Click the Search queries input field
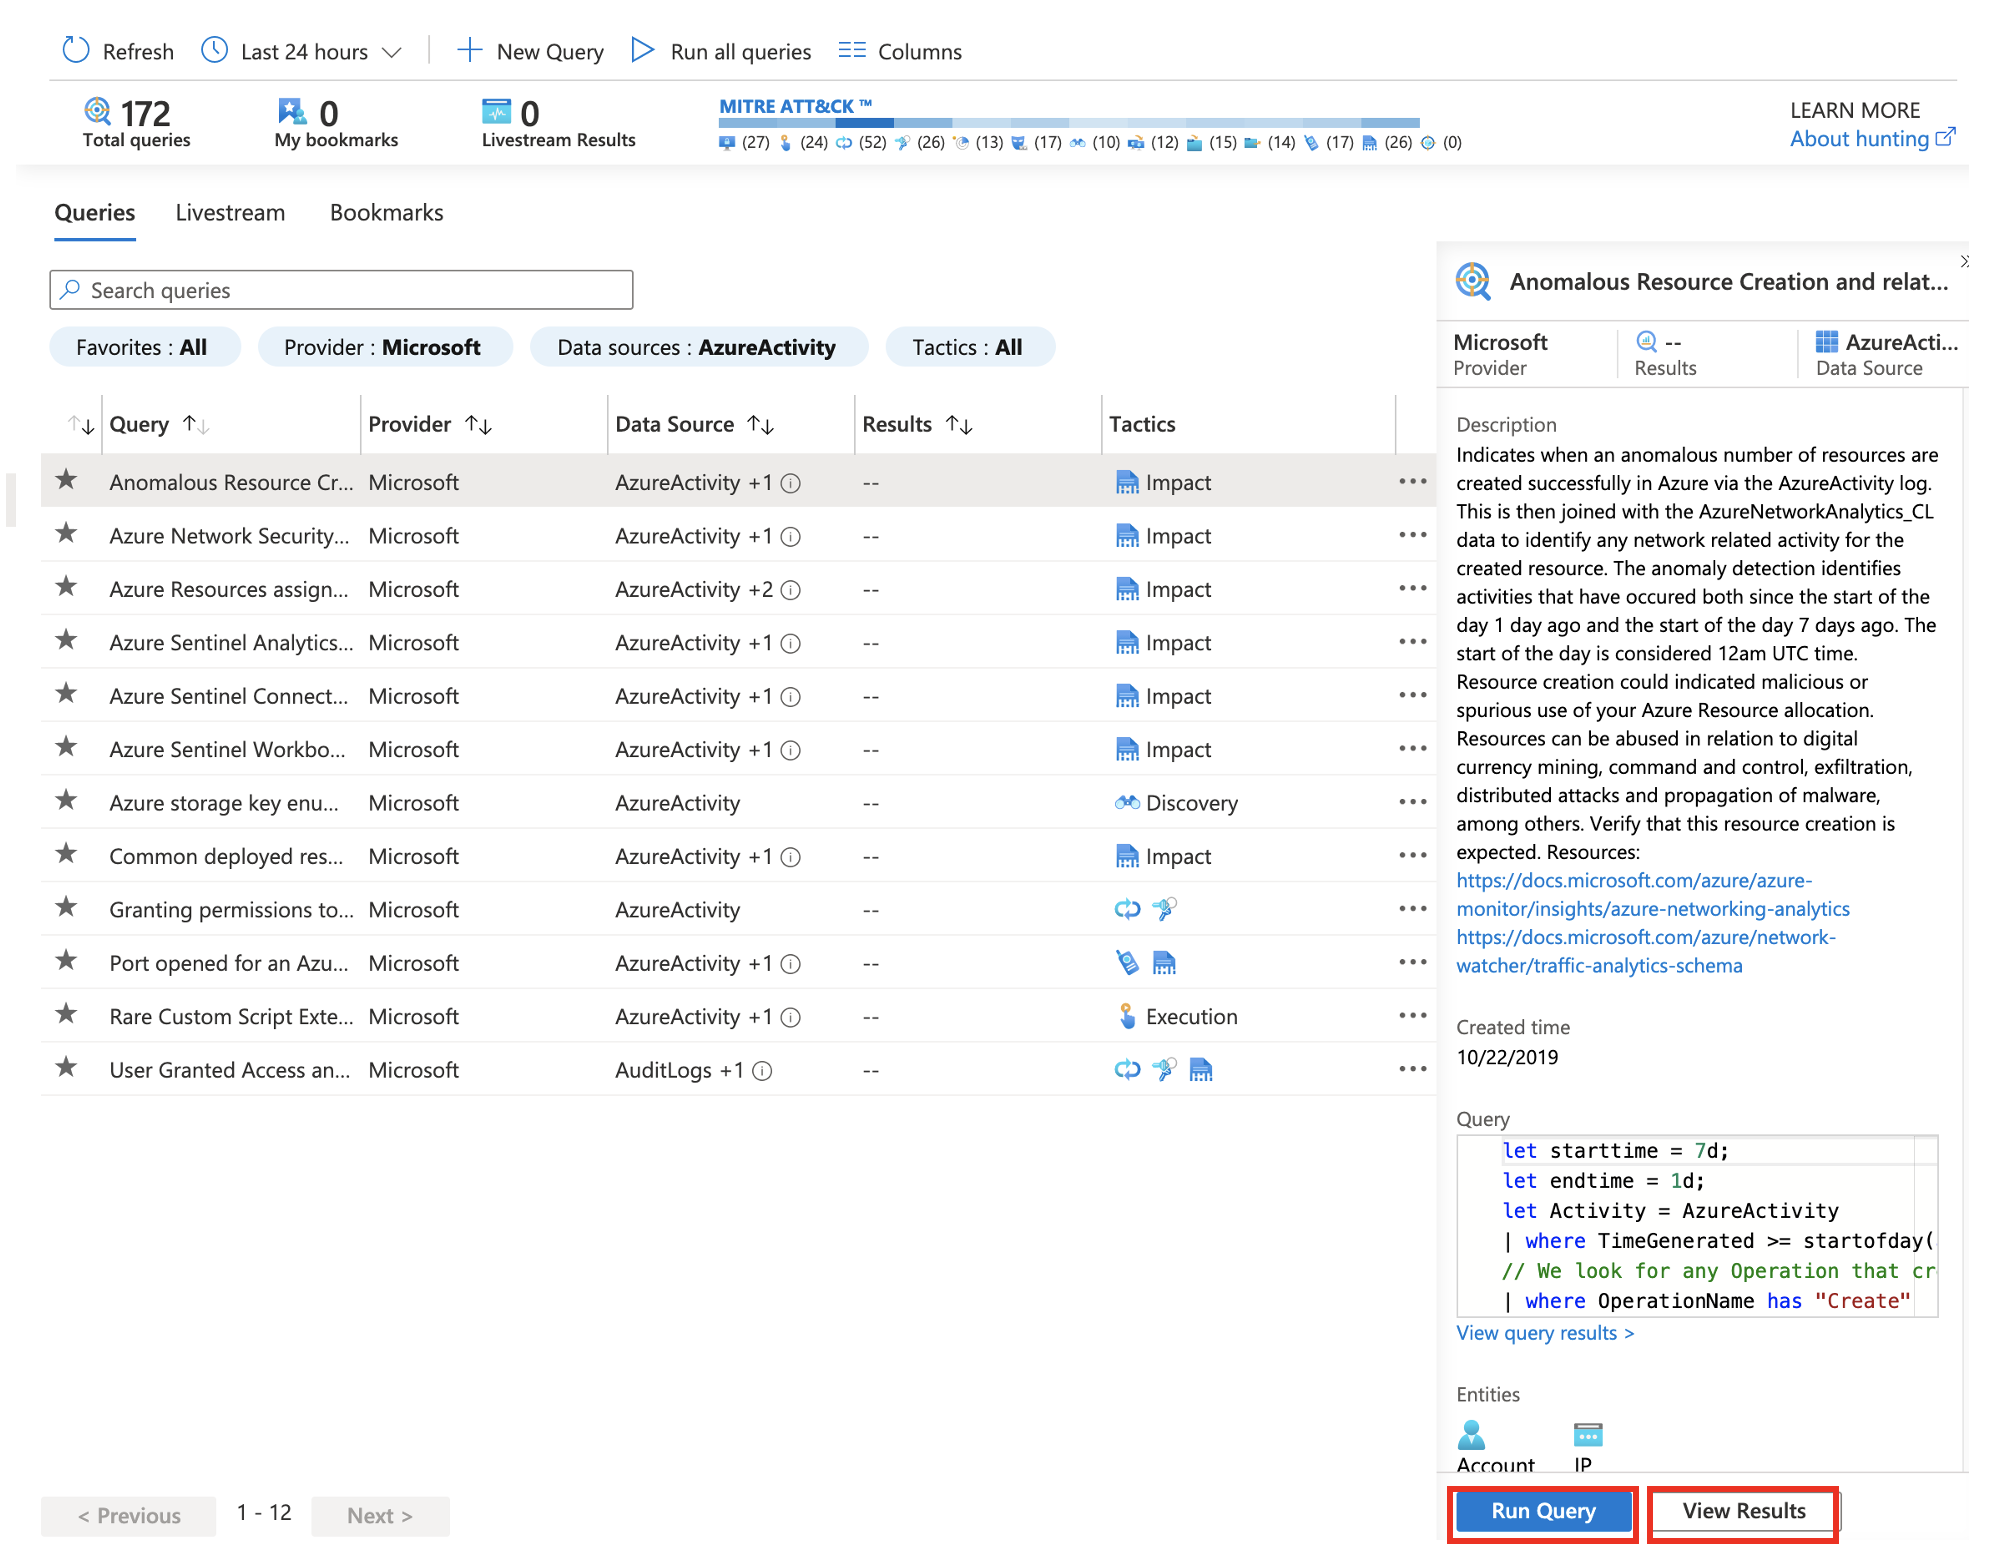The height and width of the screenshot is (1562, 2000). tap(341, 290)
